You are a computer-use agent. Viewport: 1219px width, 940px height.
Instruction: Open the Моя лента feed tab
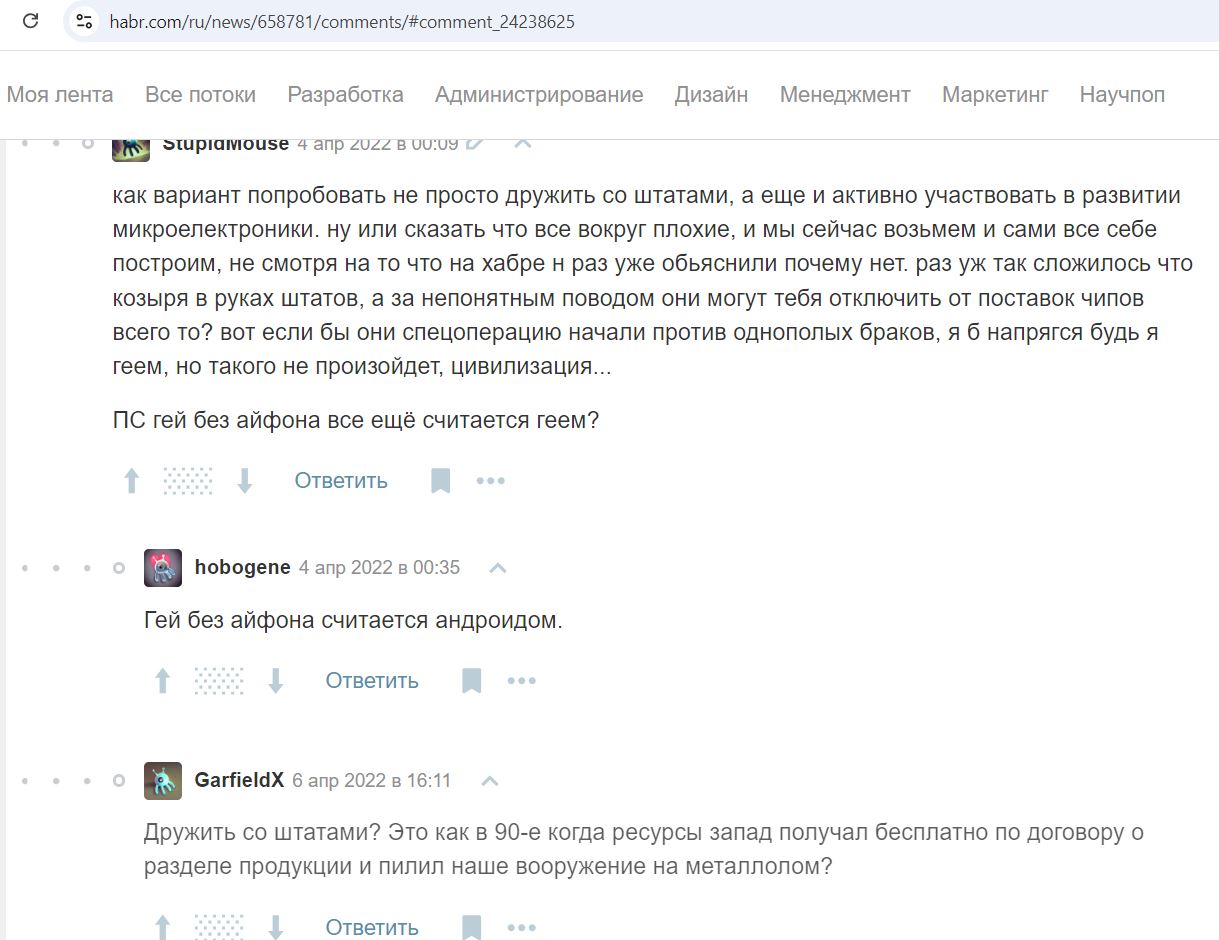(x=60, y=95)
